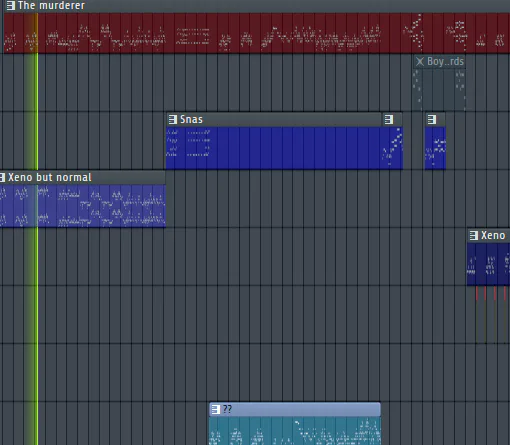Click the red notes area of The murderer

point(257,33)
